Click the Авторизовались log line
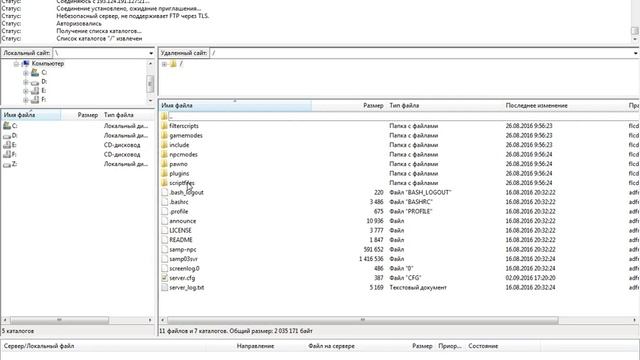Viewport: 640px width, 360px height. coord(79,24)
